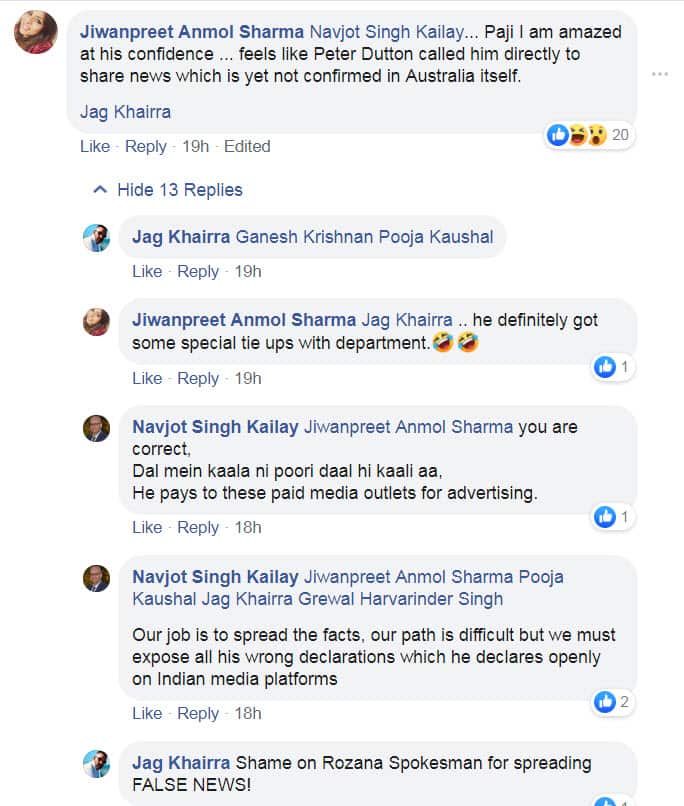Click Navjot Singh Kailay's profile avatar
This screenshot has width=684, height=806.
[x=97, y=426]
